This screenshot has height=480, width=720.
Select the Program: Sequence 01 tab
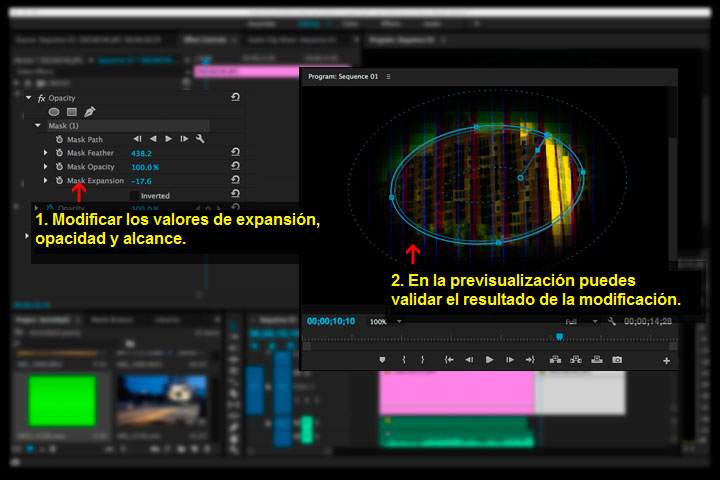click(x=343, y=77)
